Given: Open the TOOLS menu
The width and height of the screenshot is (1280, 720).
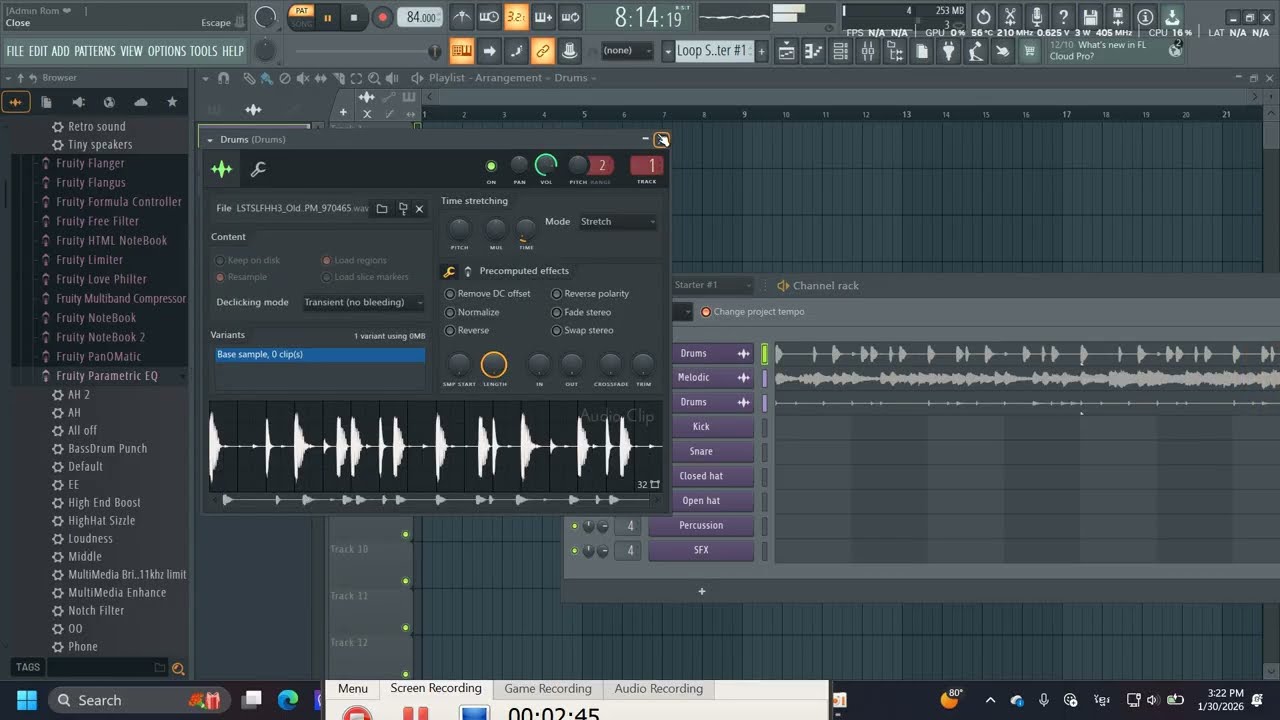Looking at the screenshot, I should click(x=204, y=51).
